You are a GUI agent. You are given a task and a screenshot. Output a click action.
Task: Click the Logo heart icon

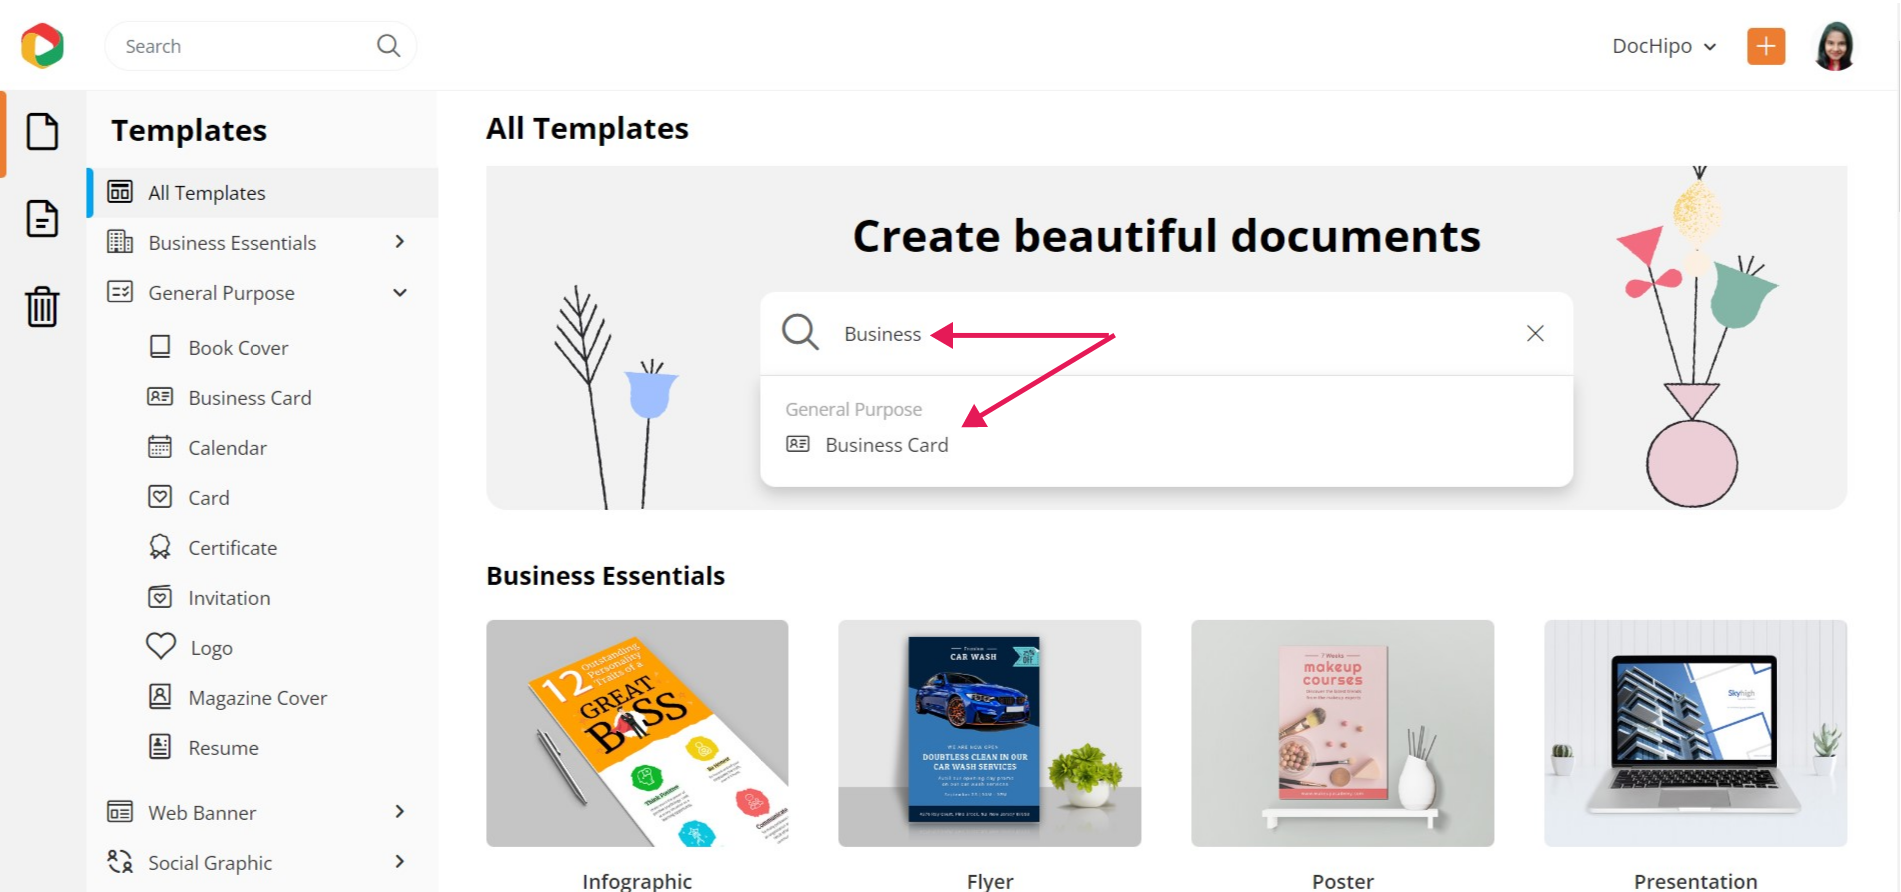coord(161,646)
